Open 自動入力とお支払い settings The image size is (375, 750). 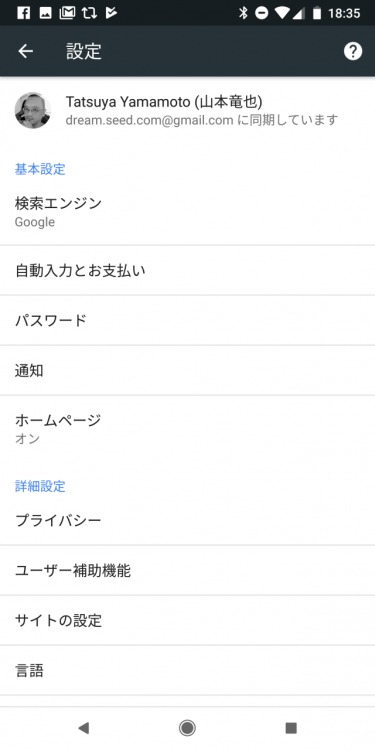[x=188, y=271]
